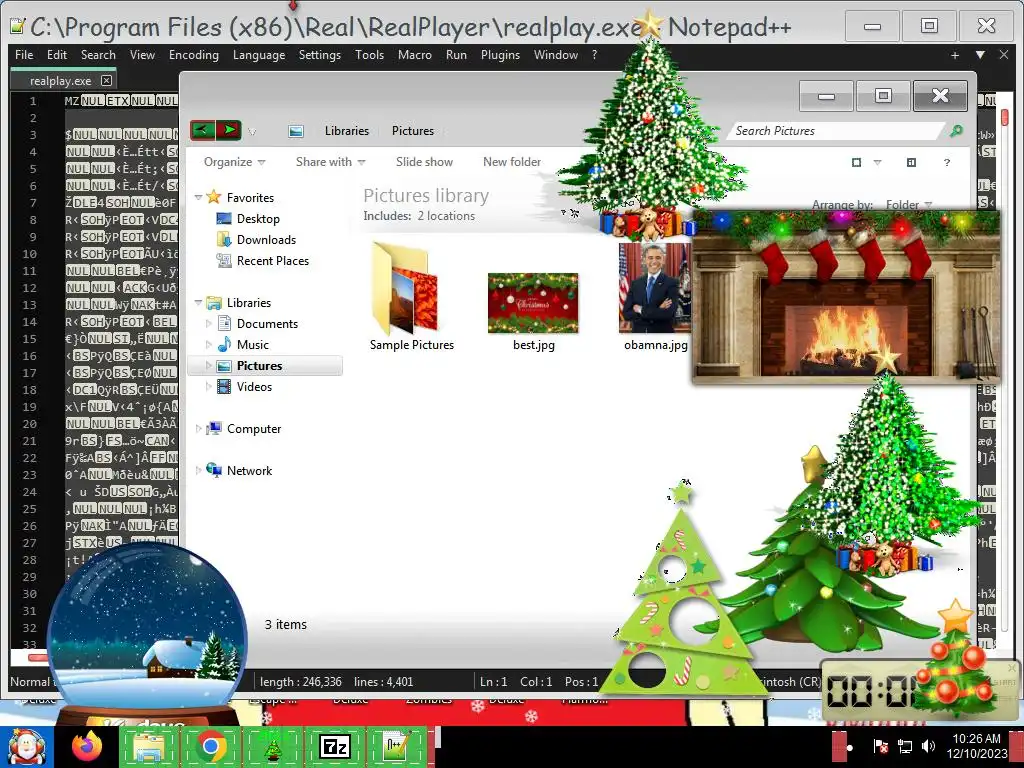Viewport: 1024px width, 768px height.
Task: Open Desktop under Favorites
Action: point(258,219)
